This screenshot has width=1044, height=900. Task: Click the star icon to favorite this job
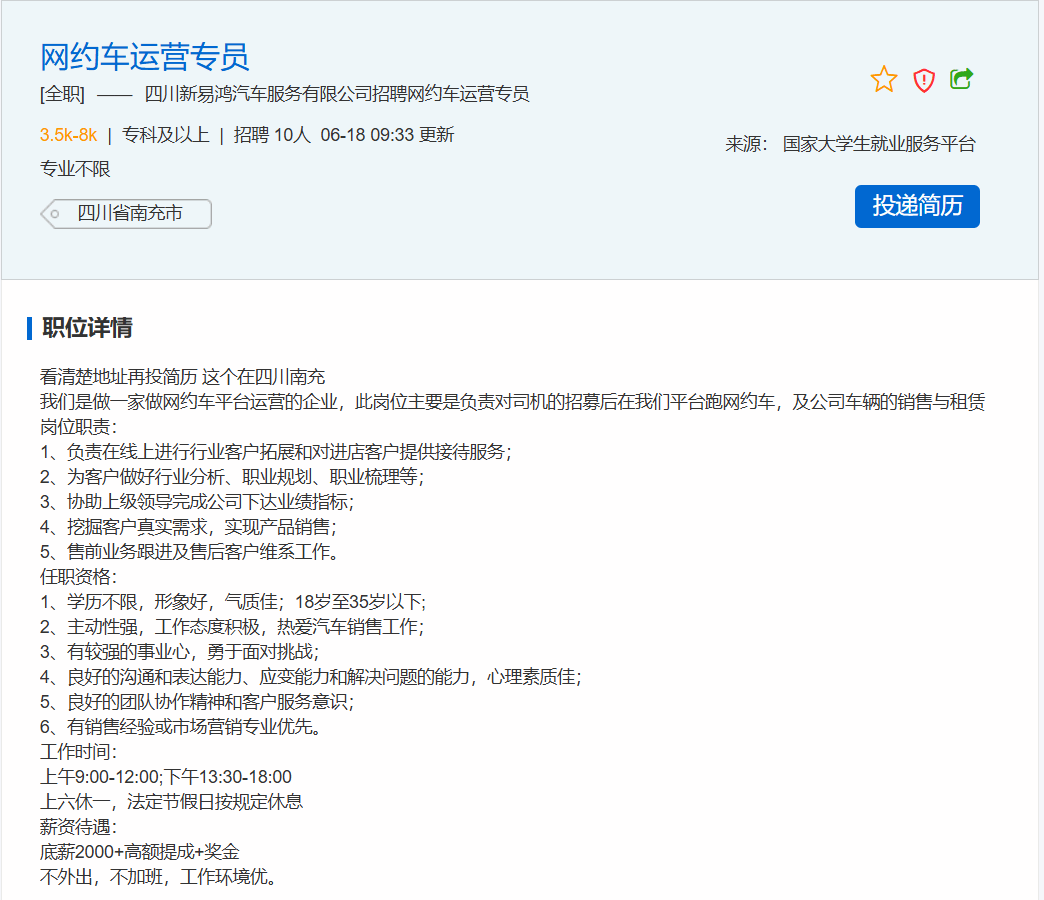[884, 79]
